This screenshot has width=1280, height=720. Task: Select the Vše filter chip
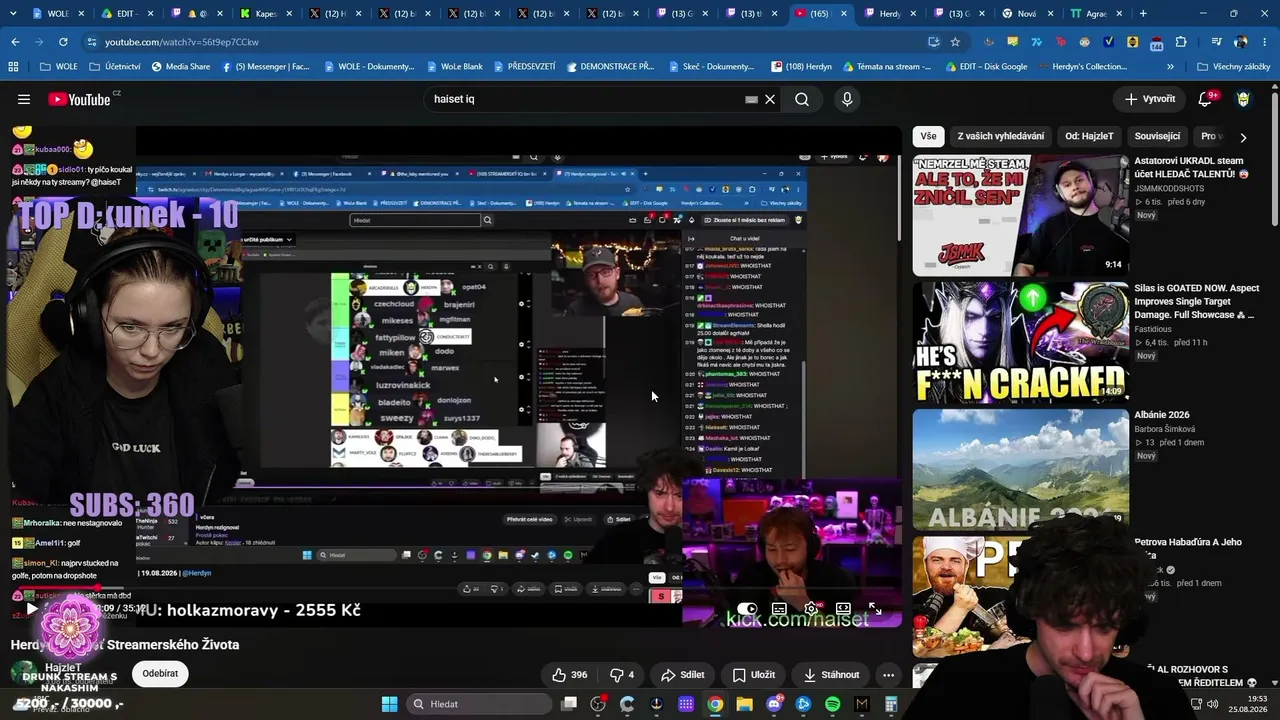929,136
